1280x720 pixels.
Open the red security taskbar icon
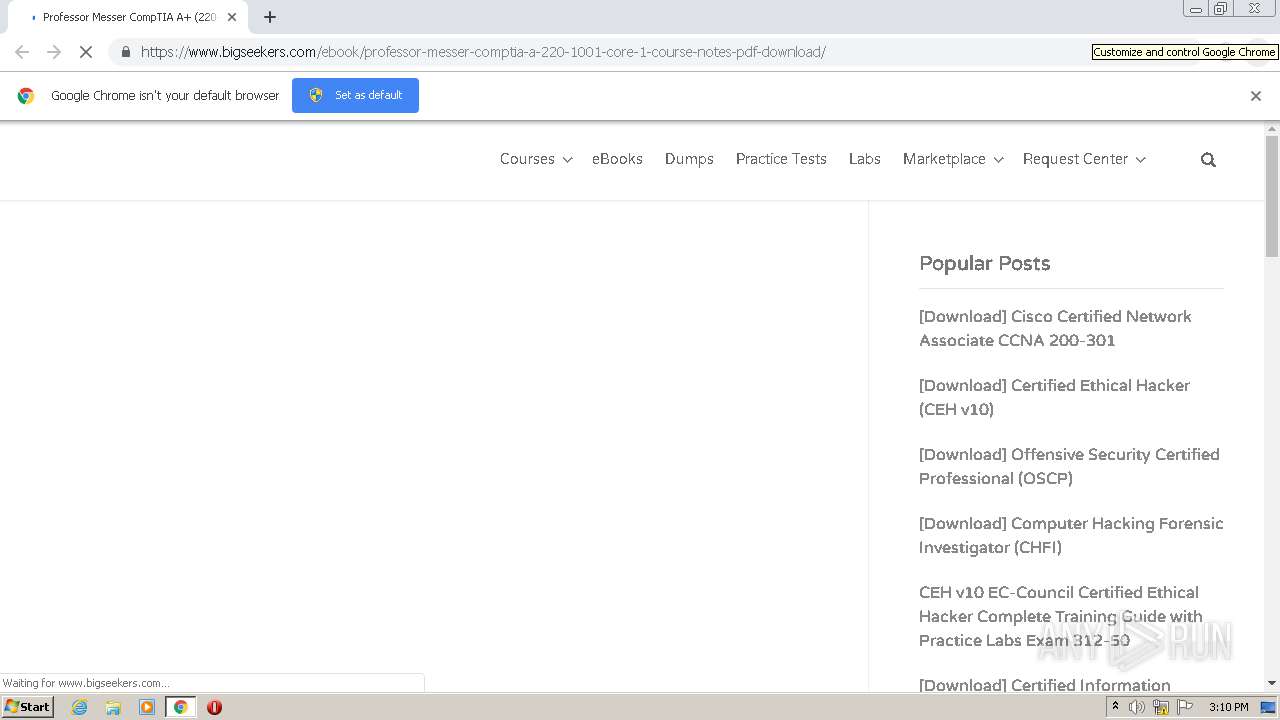(x=214, y=707)
